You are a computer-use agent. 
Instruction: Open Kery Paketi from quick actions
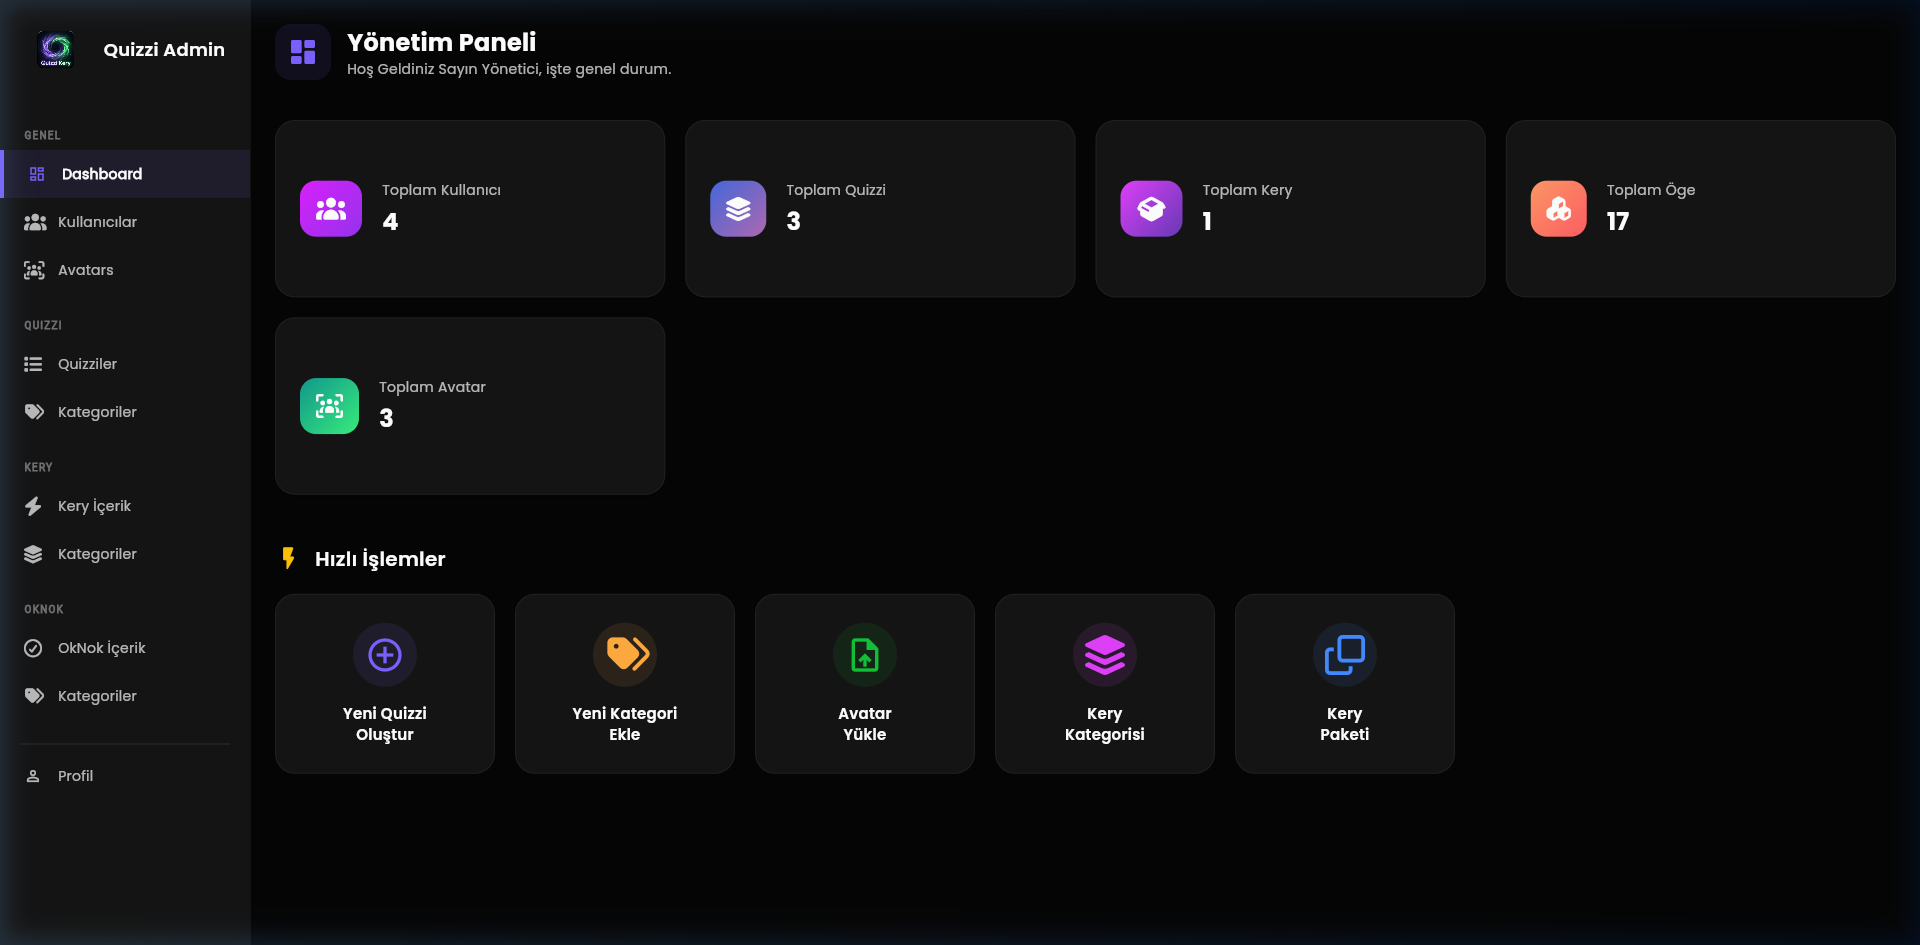[1344, 683]
